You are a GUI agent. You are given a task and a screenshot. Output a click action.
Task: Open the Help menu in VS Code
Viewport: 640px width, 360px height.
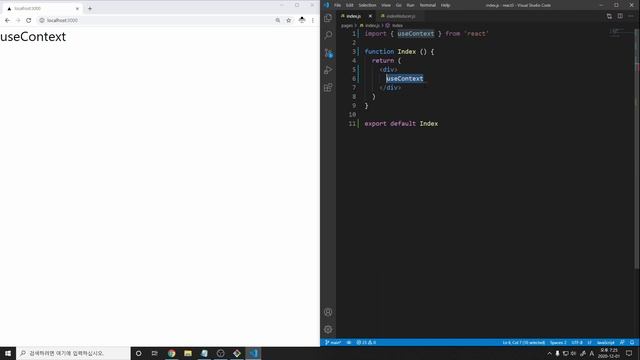tap(445, 5)
